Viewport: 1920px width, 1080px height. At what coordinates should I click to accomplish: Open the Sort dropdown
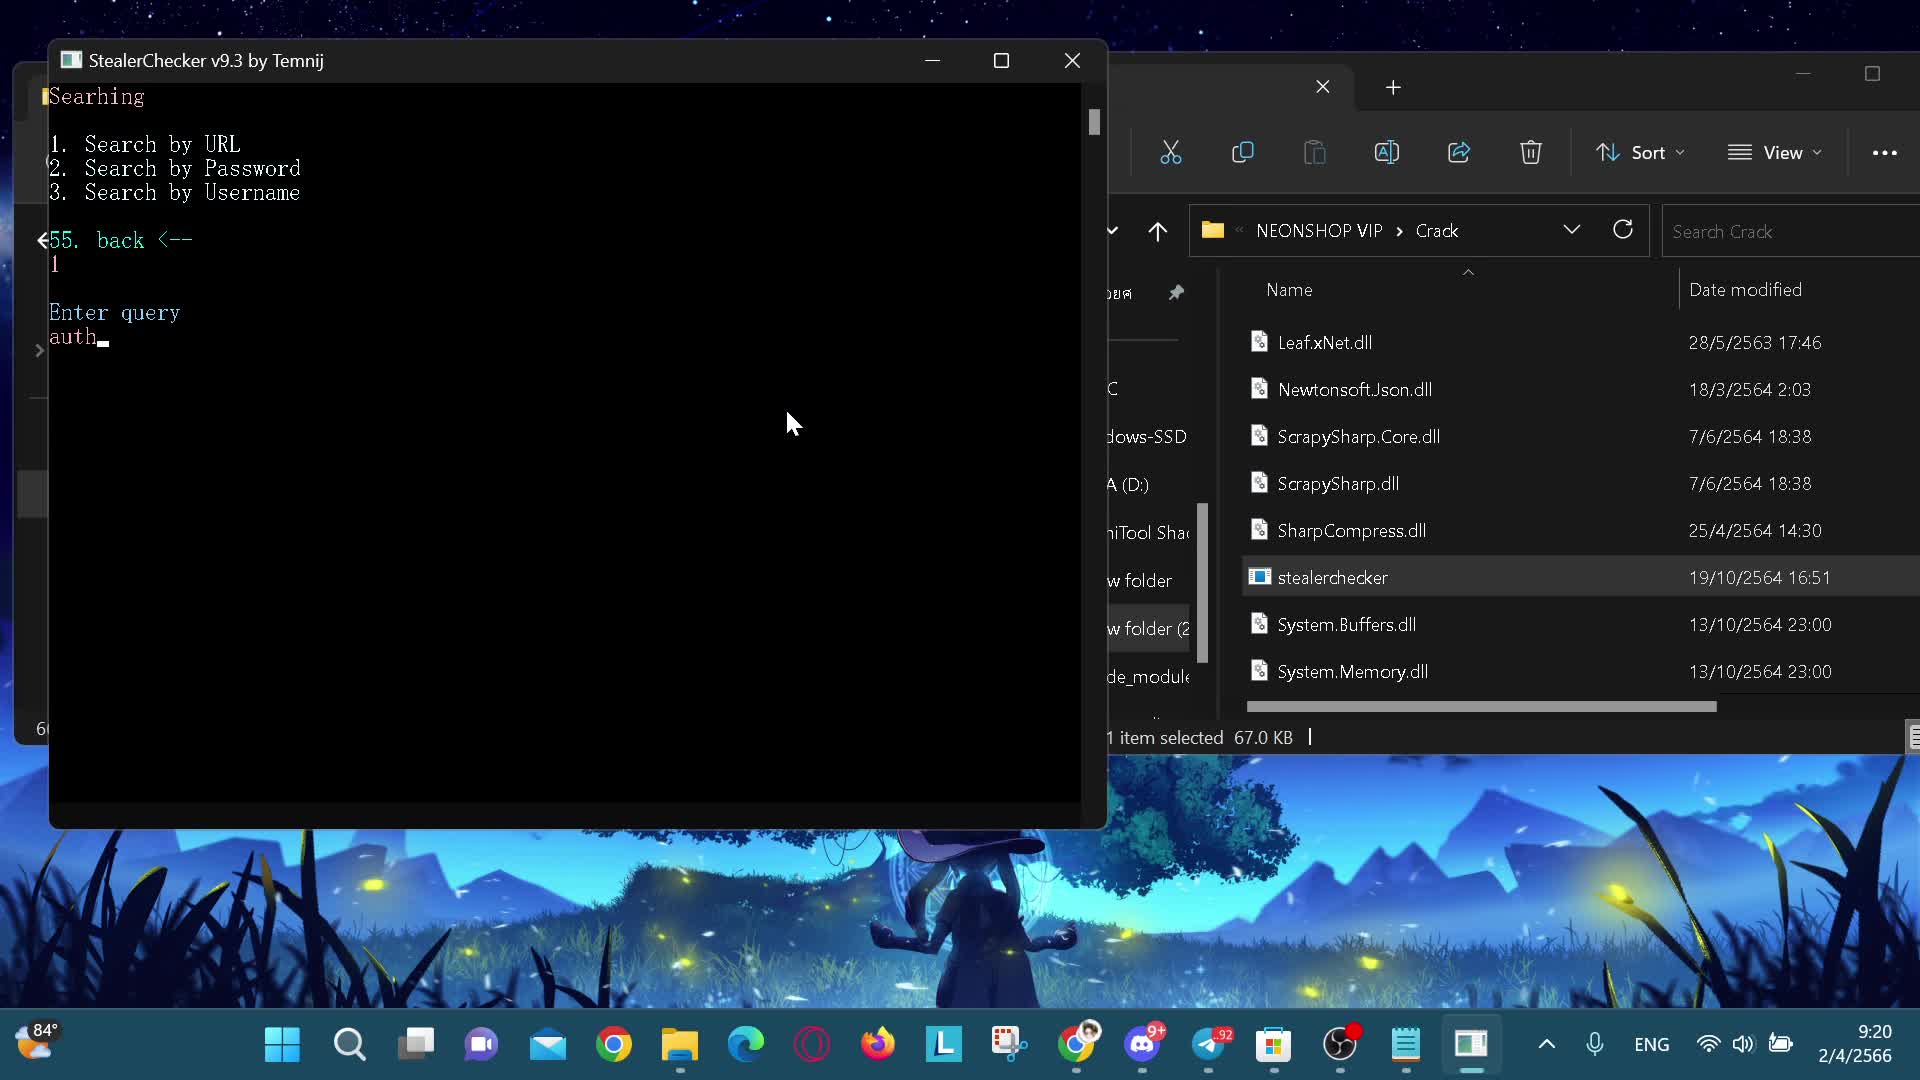click(x=1640, y=152)
